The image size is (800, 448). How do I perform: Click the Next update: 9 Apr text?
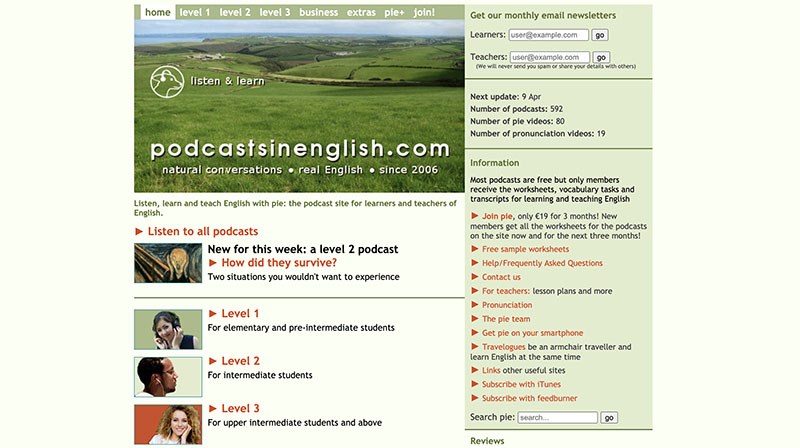pyautogui.click(x=506, y=96)
